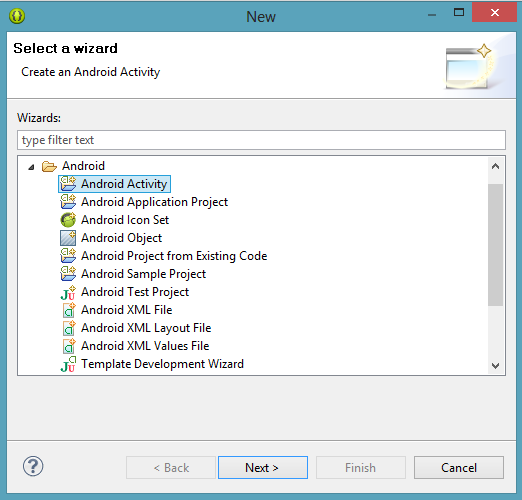
Task: Click the Android Application Project icon
Action: click(x=68, y=202)
